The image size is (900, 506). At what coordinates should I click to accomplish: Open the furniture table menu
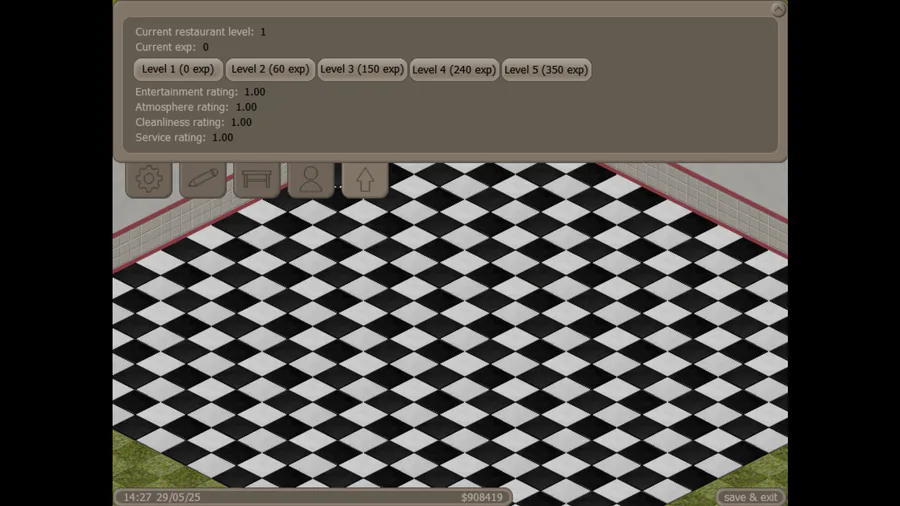pyautogui.click(x=257, y=180)
